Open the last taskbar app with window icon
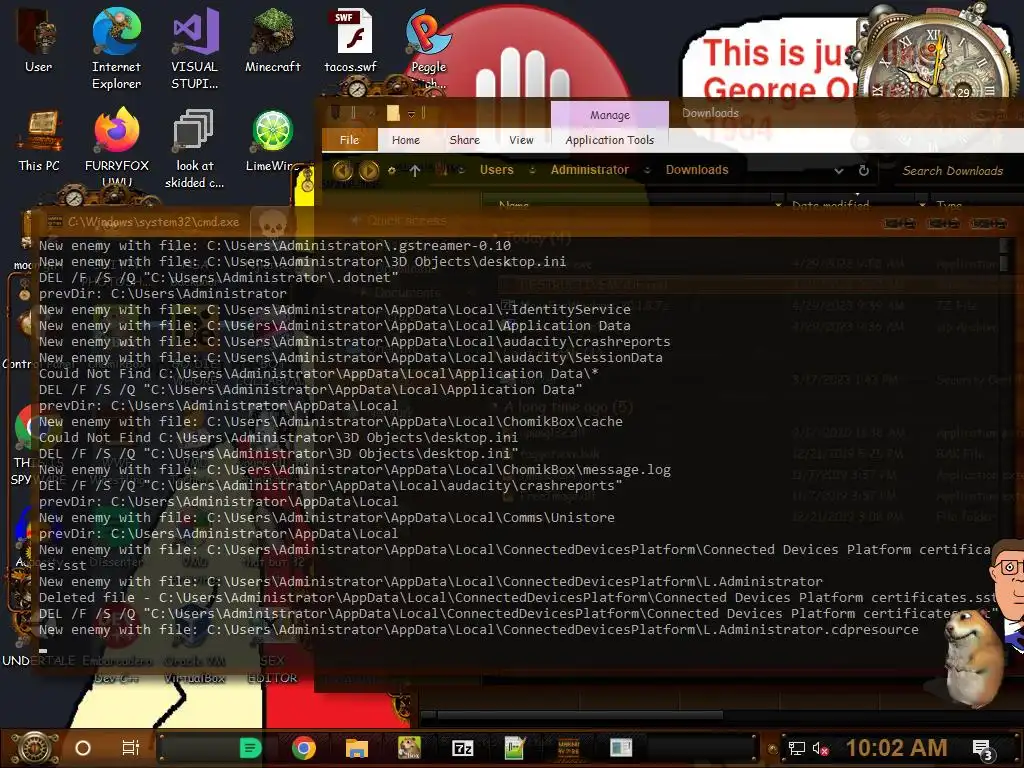1024x768 pixels. (621, 748)
